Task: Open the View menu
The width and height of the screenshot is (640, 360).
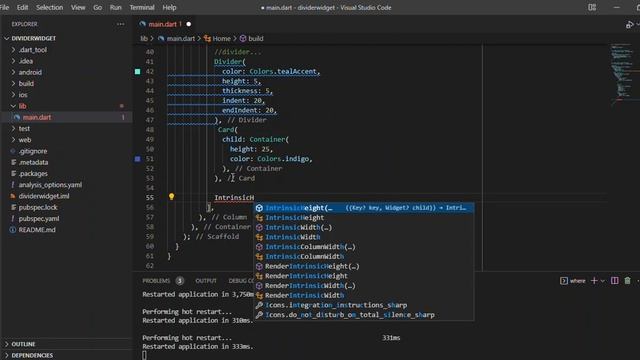Action: tap(78, 7)
